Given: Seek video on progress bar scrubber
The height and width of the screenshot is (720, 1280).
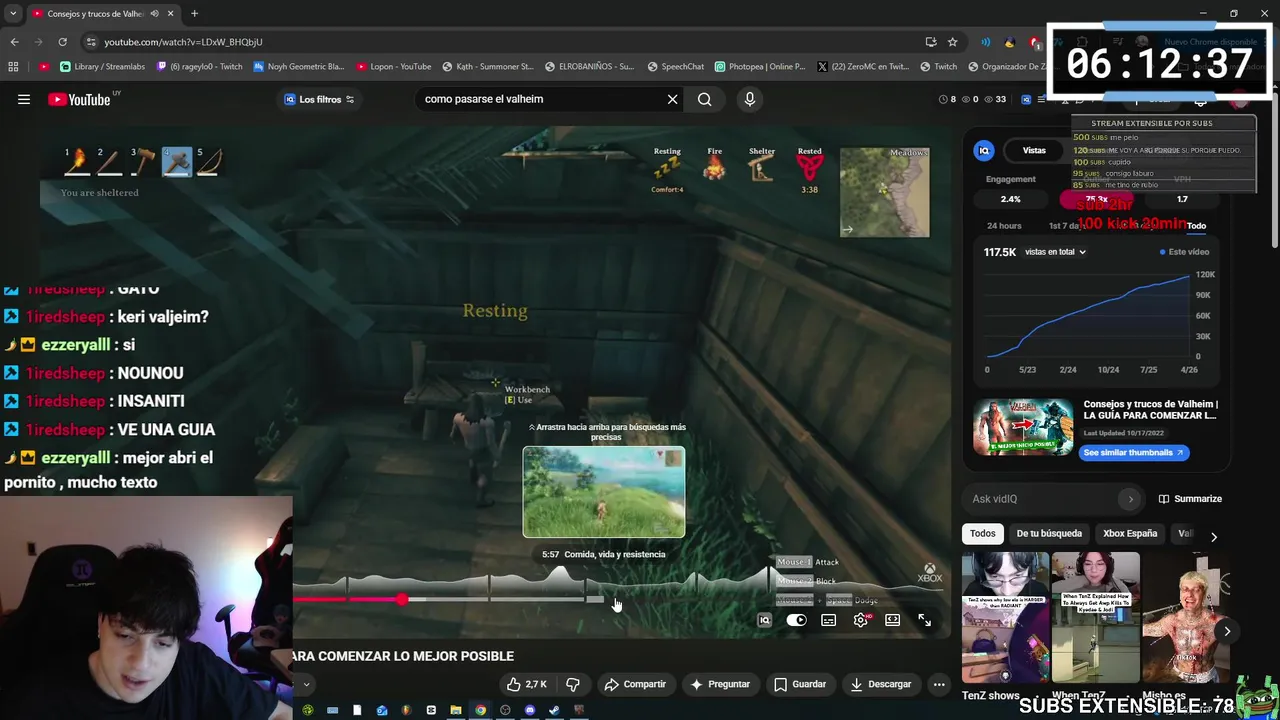Looking at the screenshot, I should (402, 599).
